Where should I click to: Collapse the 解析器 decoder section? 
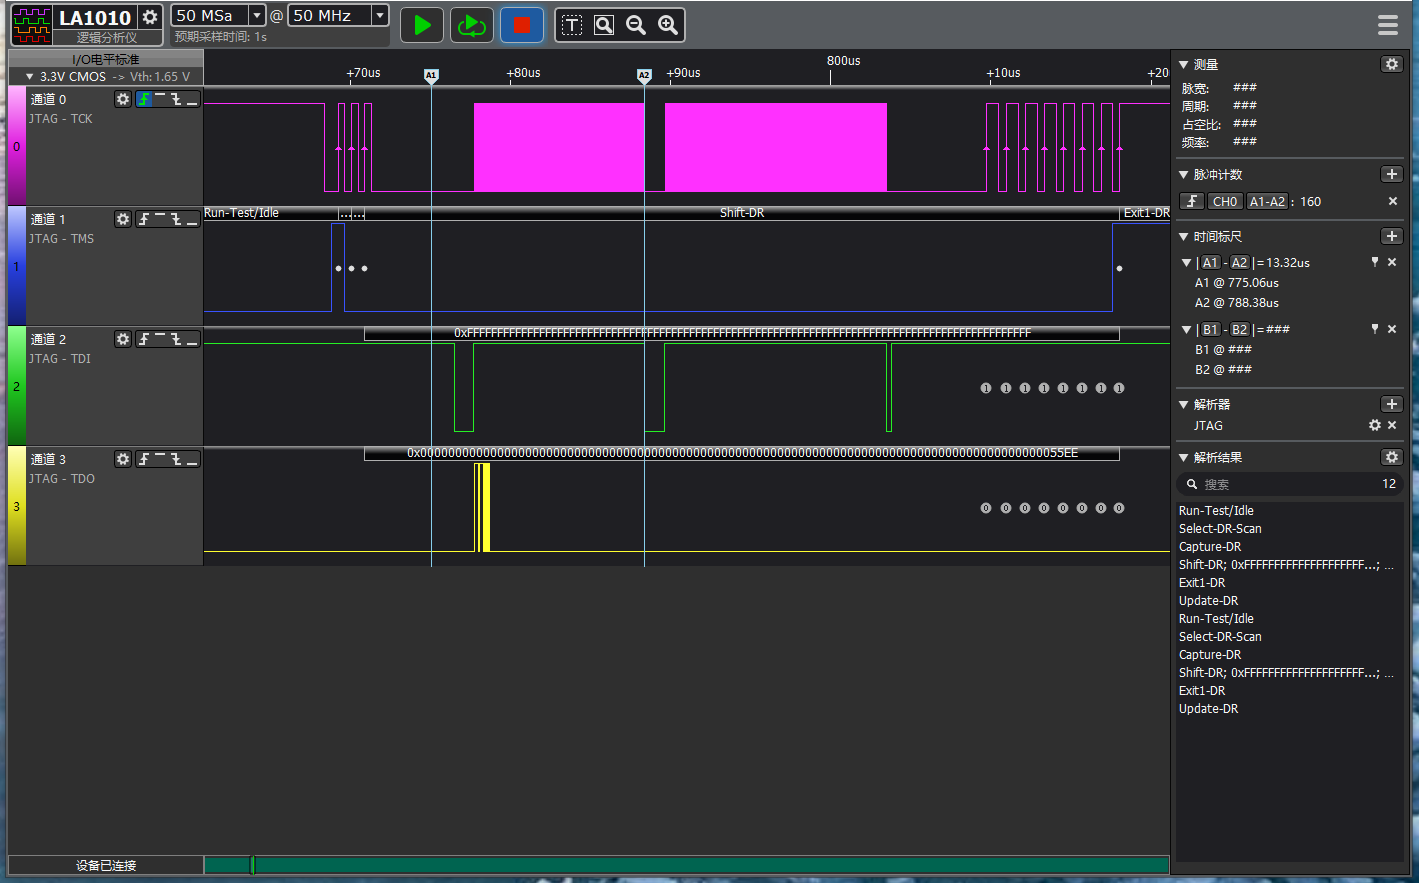point(1184,404)
